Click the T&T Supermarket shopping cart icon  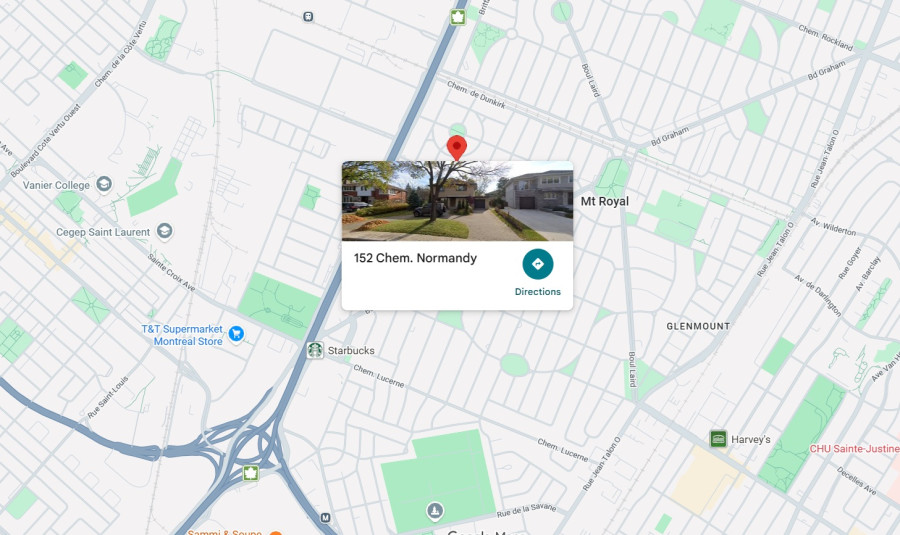tap(236, 334)
